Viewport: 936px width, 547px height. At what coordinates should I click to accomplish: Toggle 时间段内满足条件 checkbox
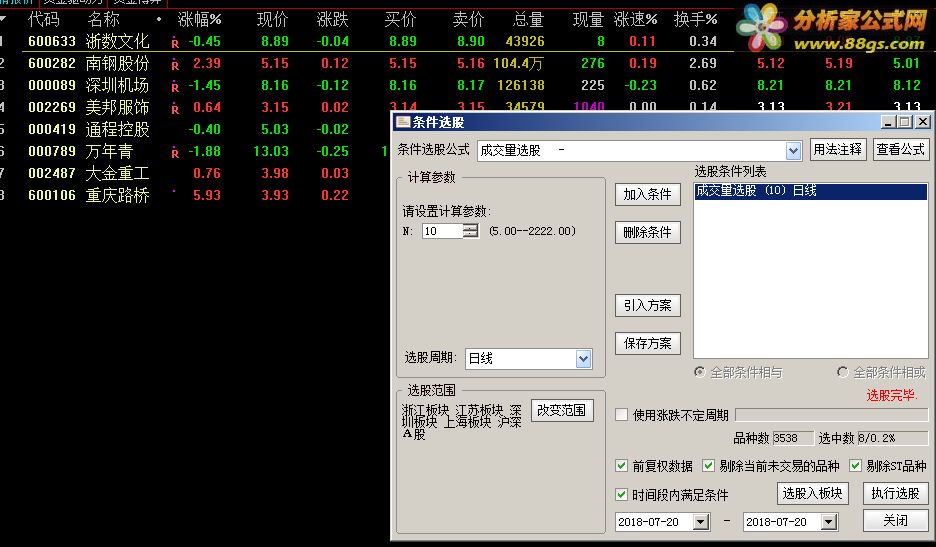pos(621,494)
